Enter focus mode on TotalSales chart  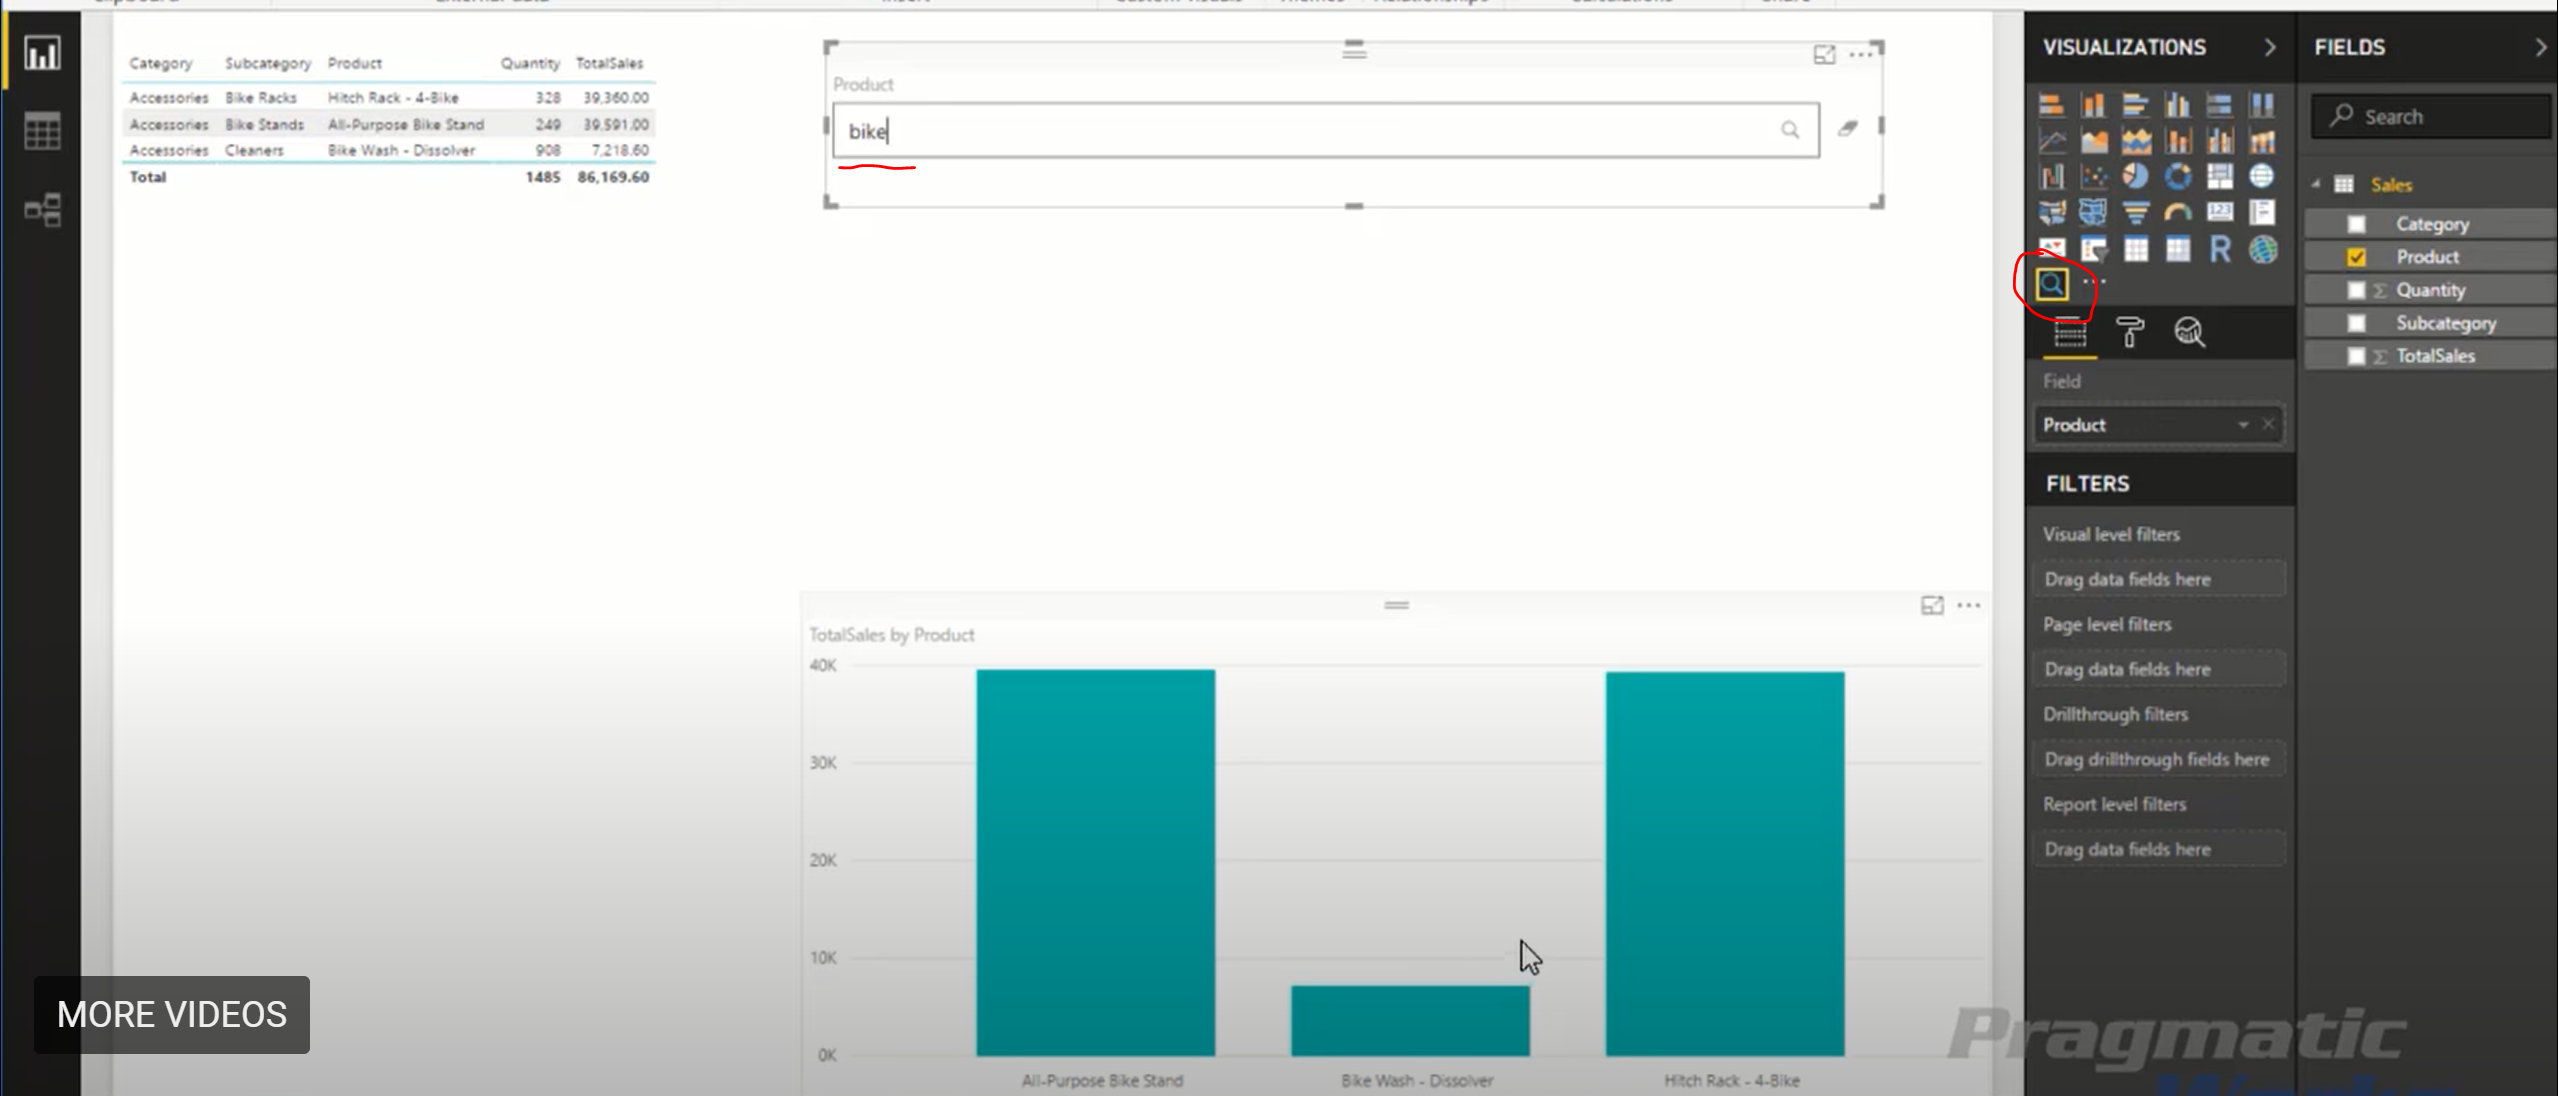[x=1932, y=605]
